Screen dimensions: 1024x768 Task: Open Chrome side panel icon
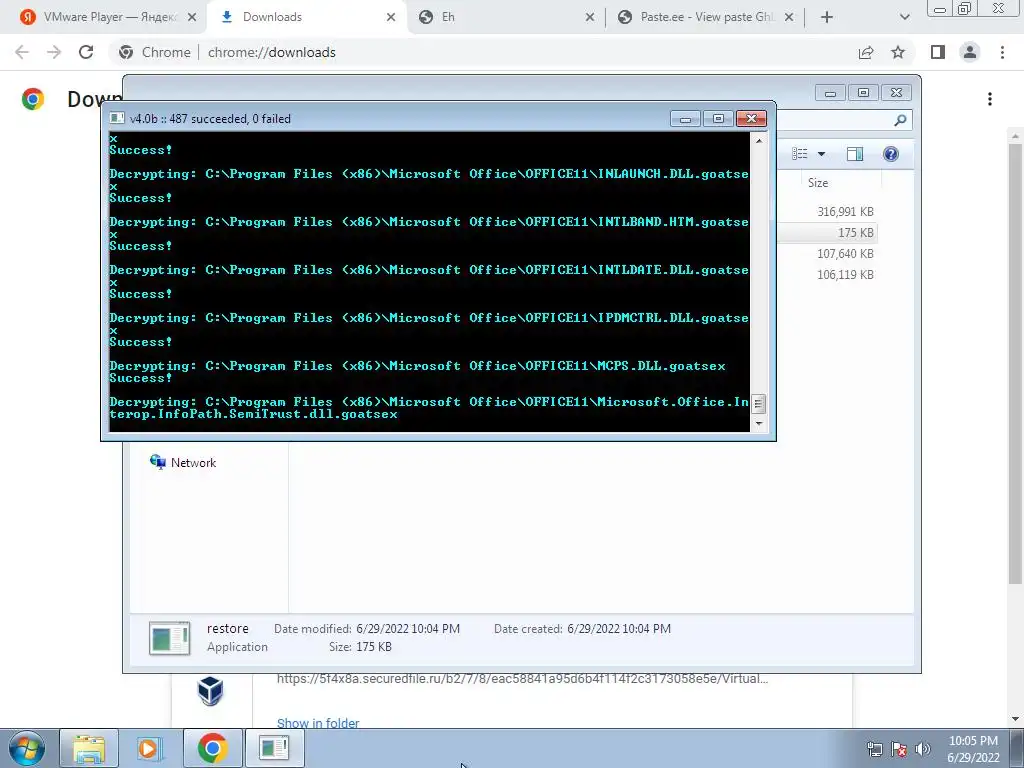[x=938, y=52]
